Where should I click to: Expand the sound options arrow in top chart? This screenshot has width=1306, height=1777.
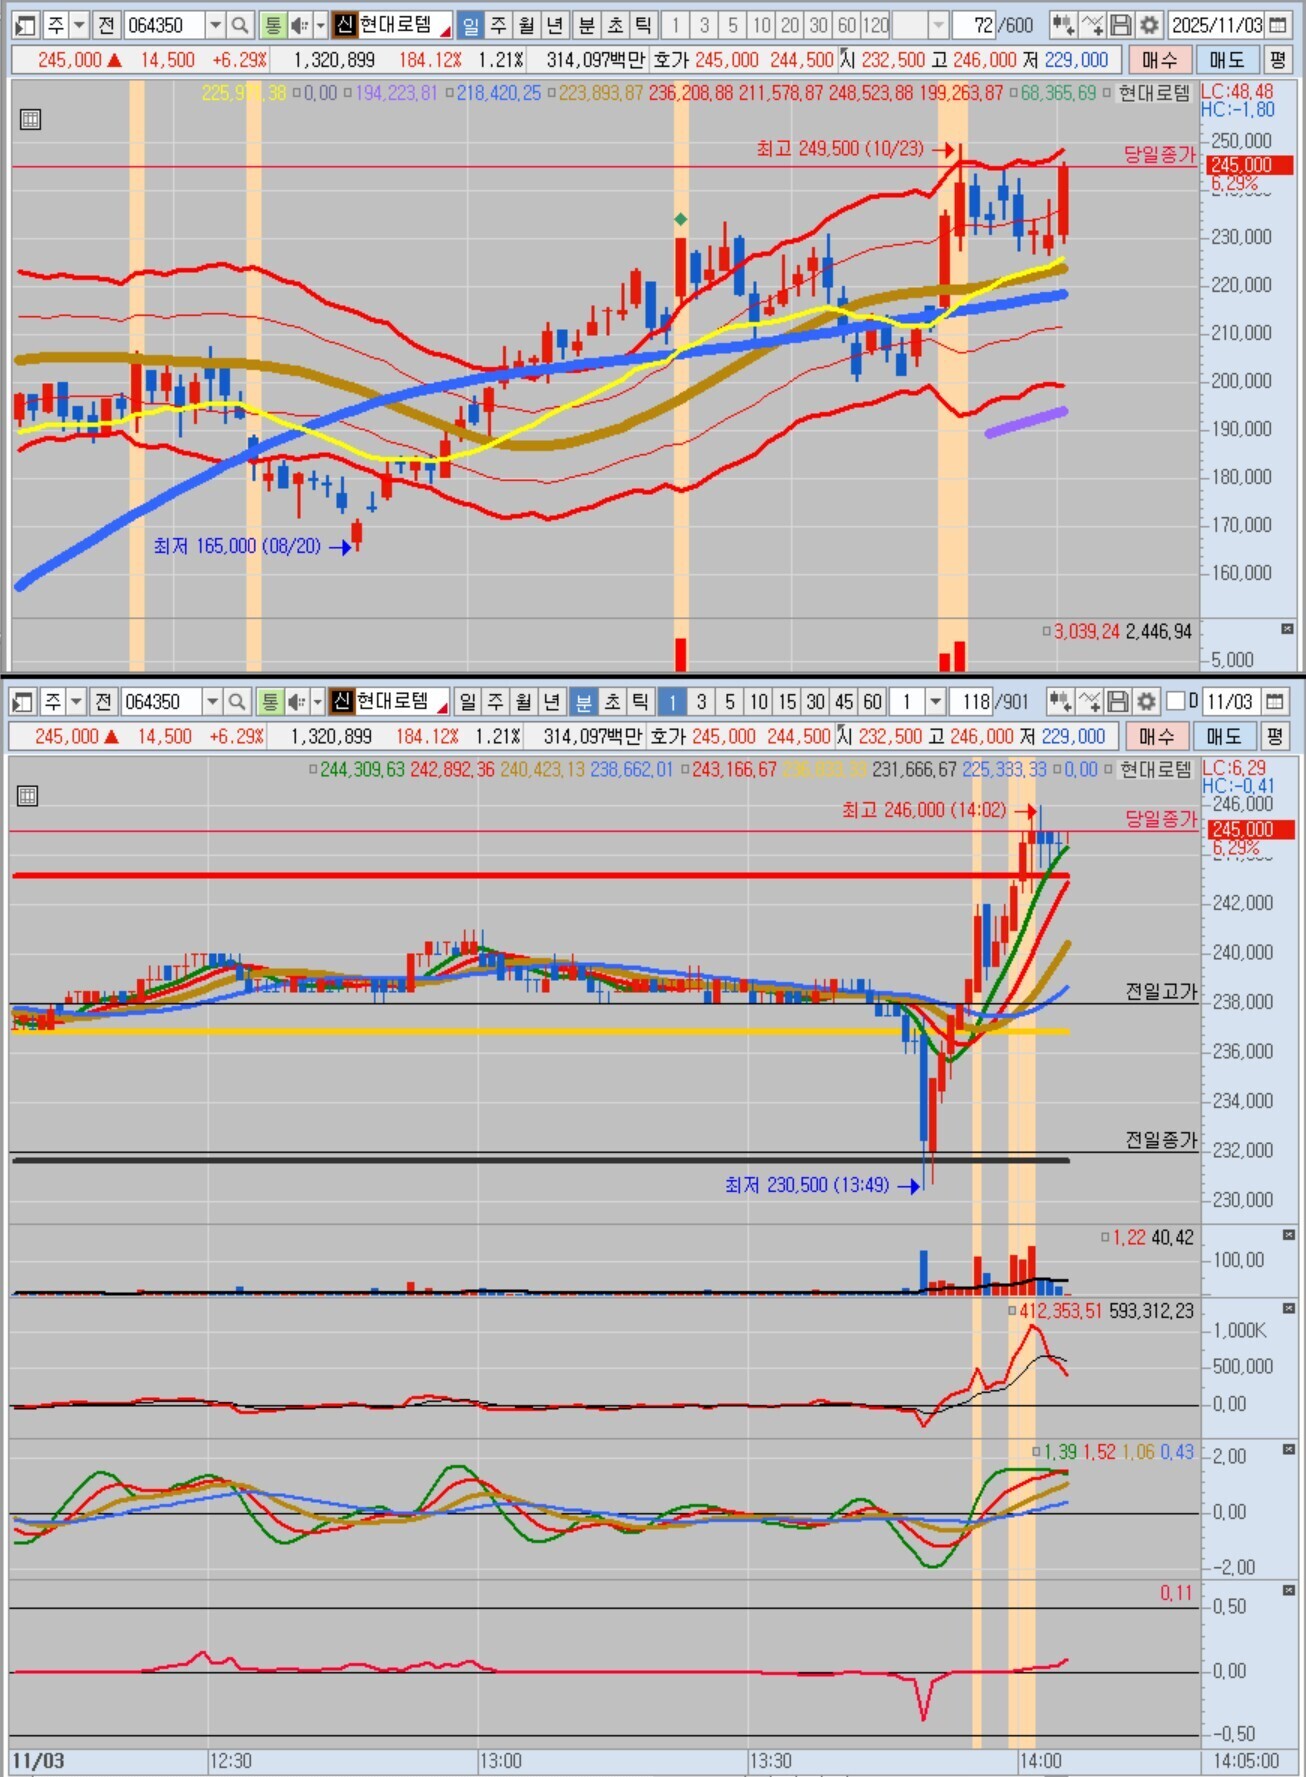[320, 25]
